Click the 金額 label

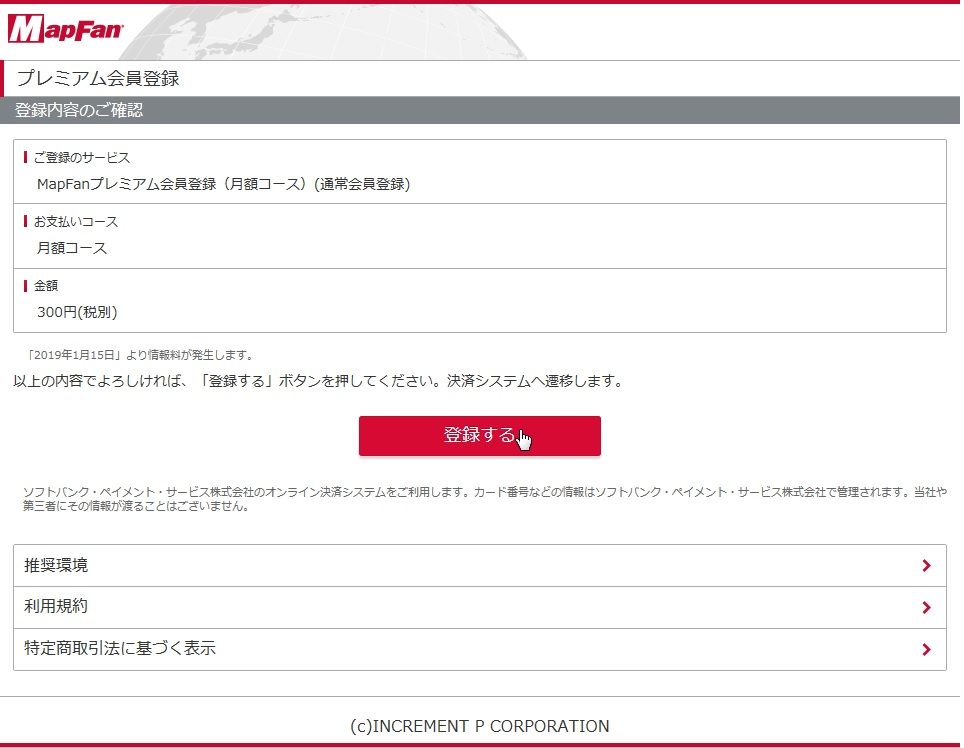45,286
